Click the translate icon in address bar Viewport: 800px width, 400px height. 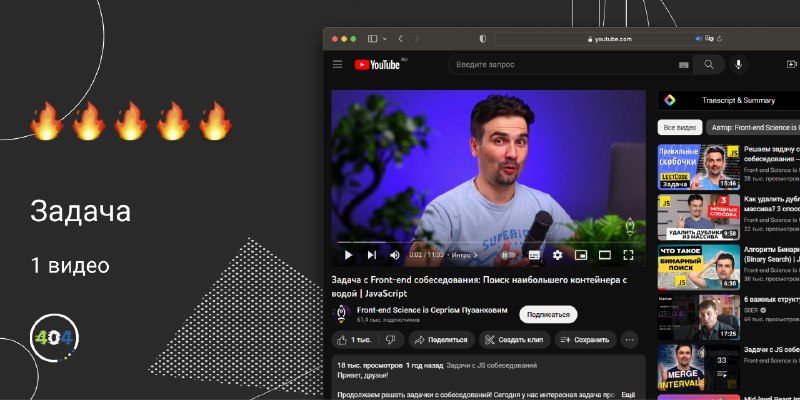709,39
